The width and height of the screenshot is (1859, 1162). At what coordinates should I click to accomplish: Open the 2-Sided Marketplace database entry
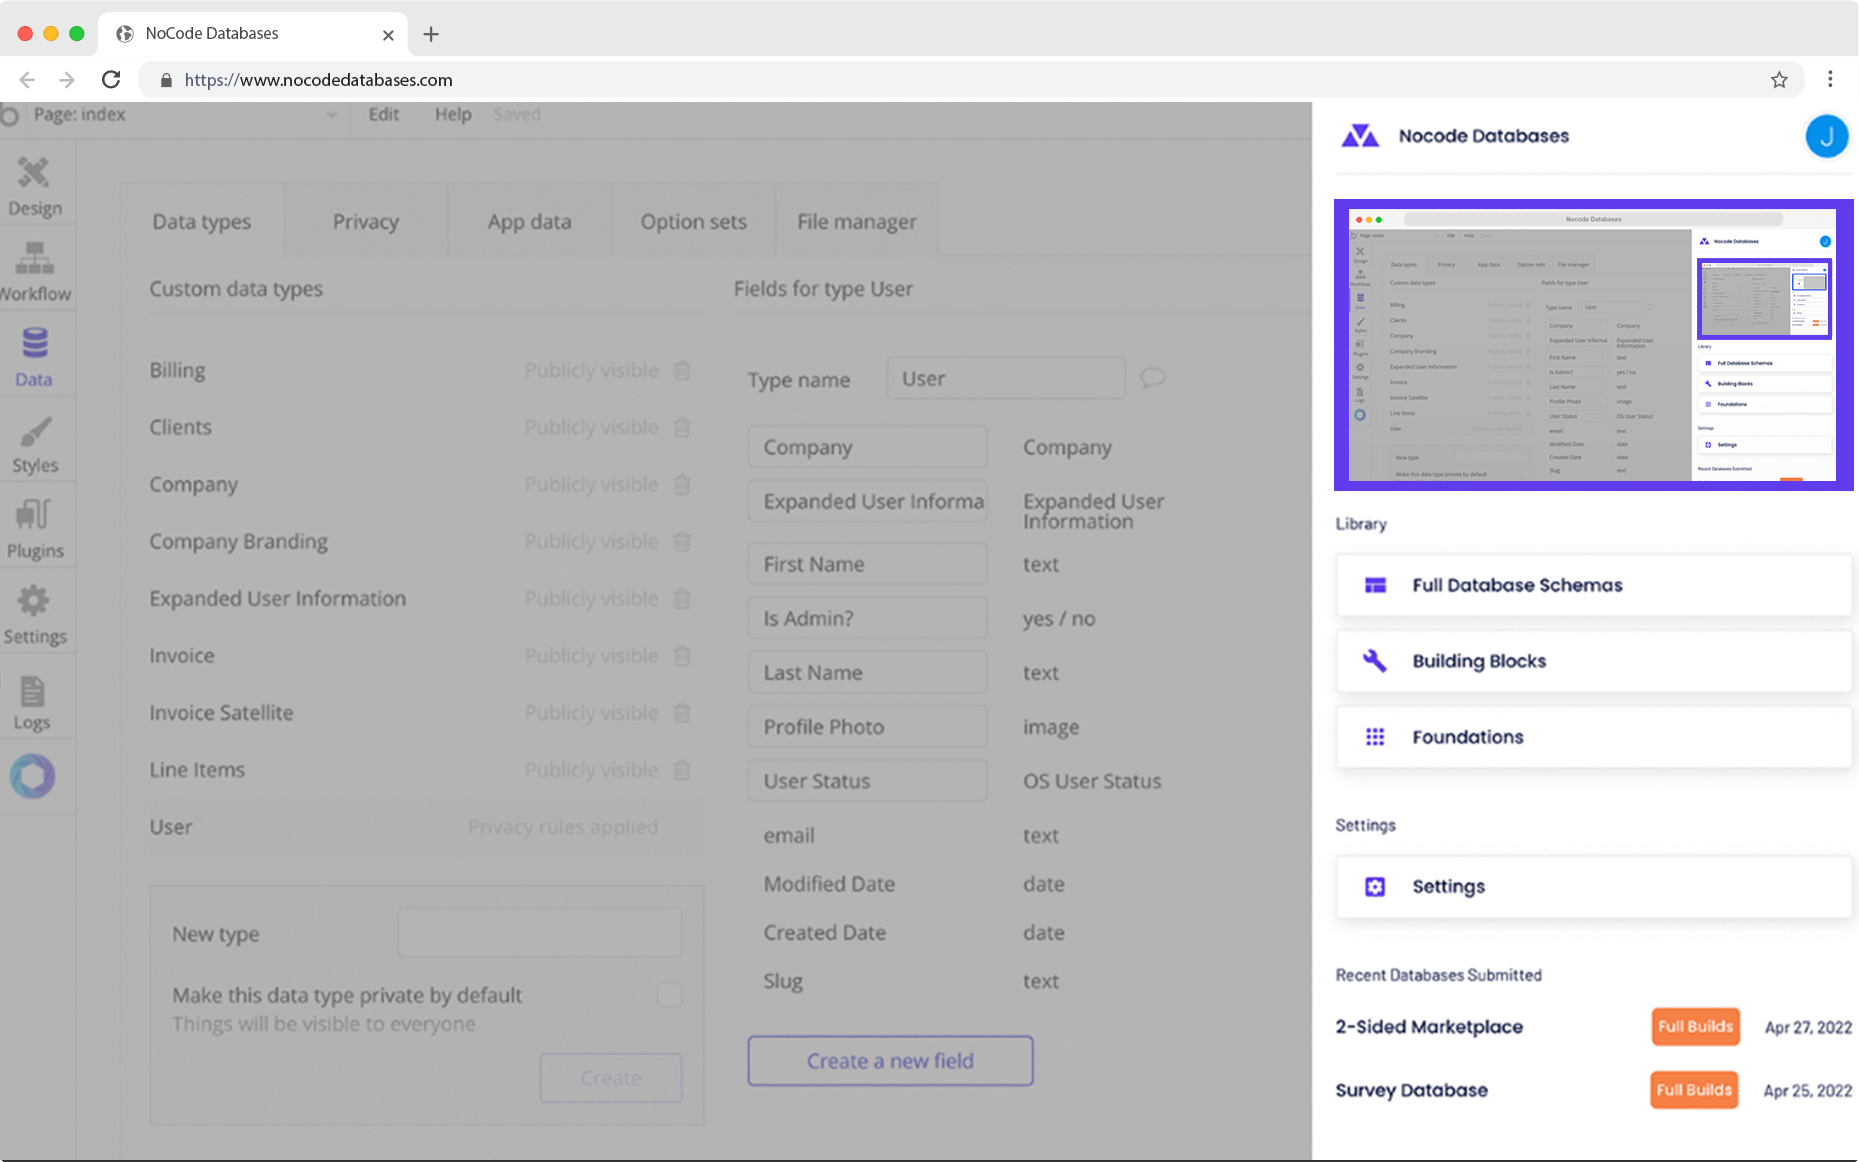pos(1429,1027)
